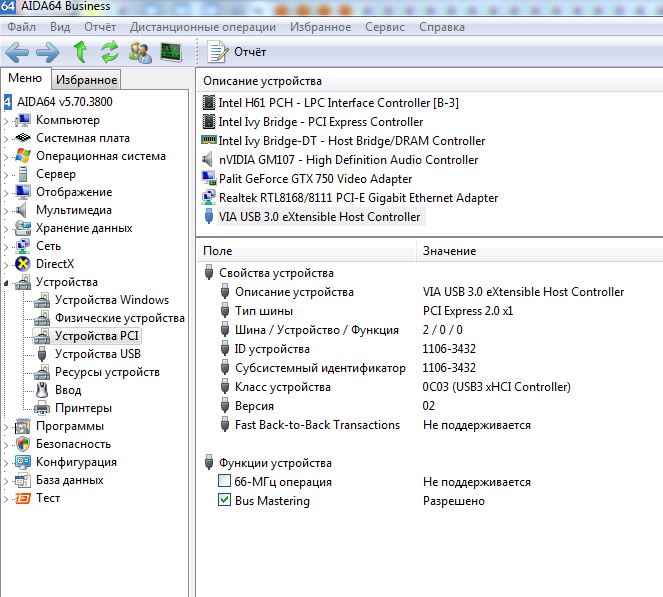
Task: Expand the Компьютер tree node
Action: click(x=6, y=121)
